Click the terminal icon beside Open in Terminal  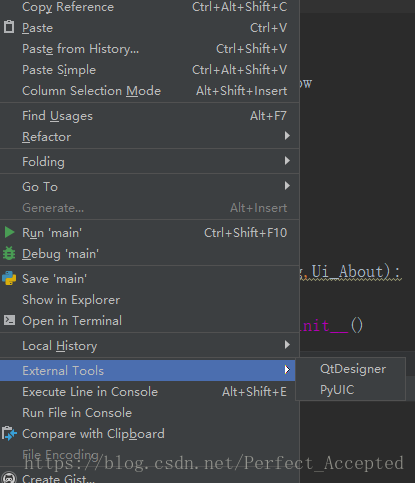pyautogui.click(x=9, y=320)
